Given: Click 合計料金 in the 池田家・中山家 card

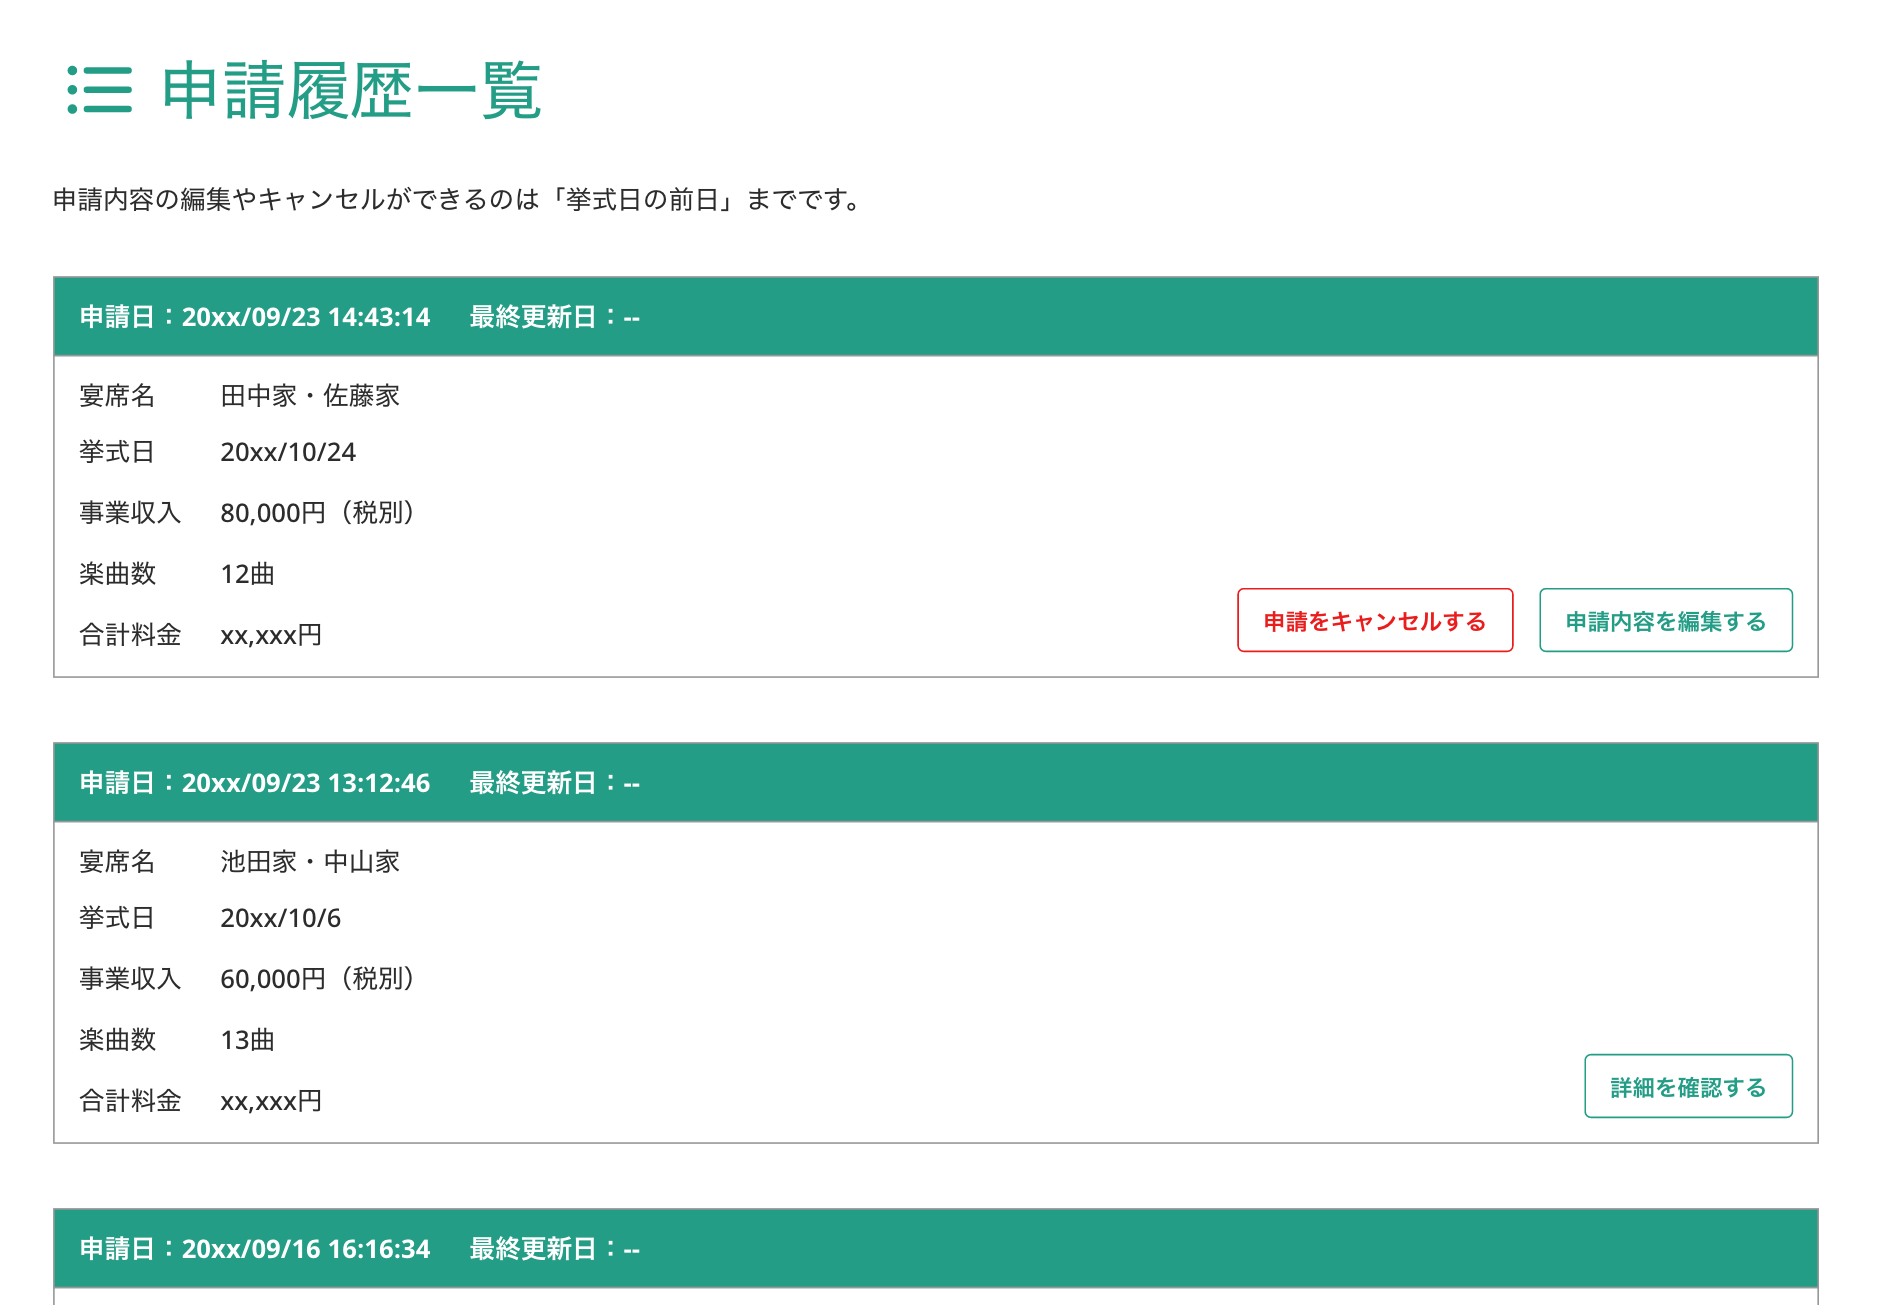Looking at the screenshot, I should click(x=130, y=1101).
